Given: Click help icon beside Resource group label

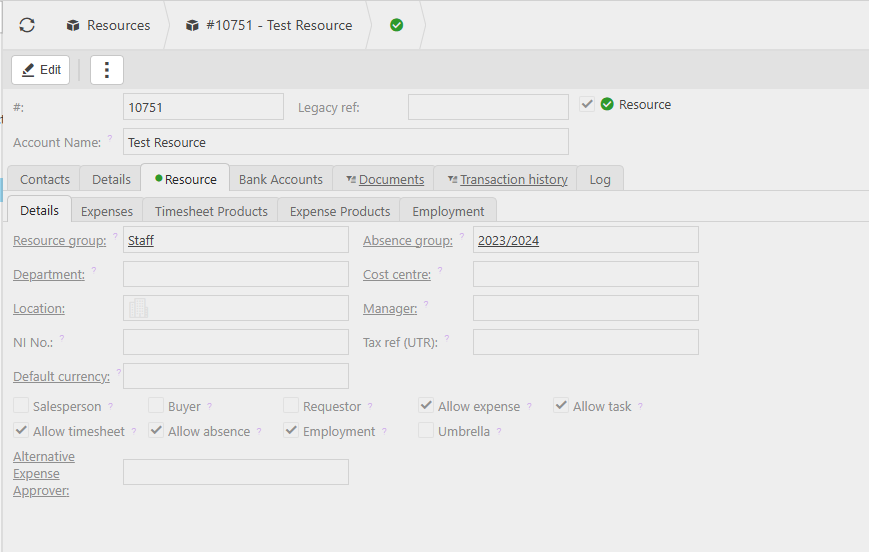Looking at the screenshot, I should tap(115, 236).
